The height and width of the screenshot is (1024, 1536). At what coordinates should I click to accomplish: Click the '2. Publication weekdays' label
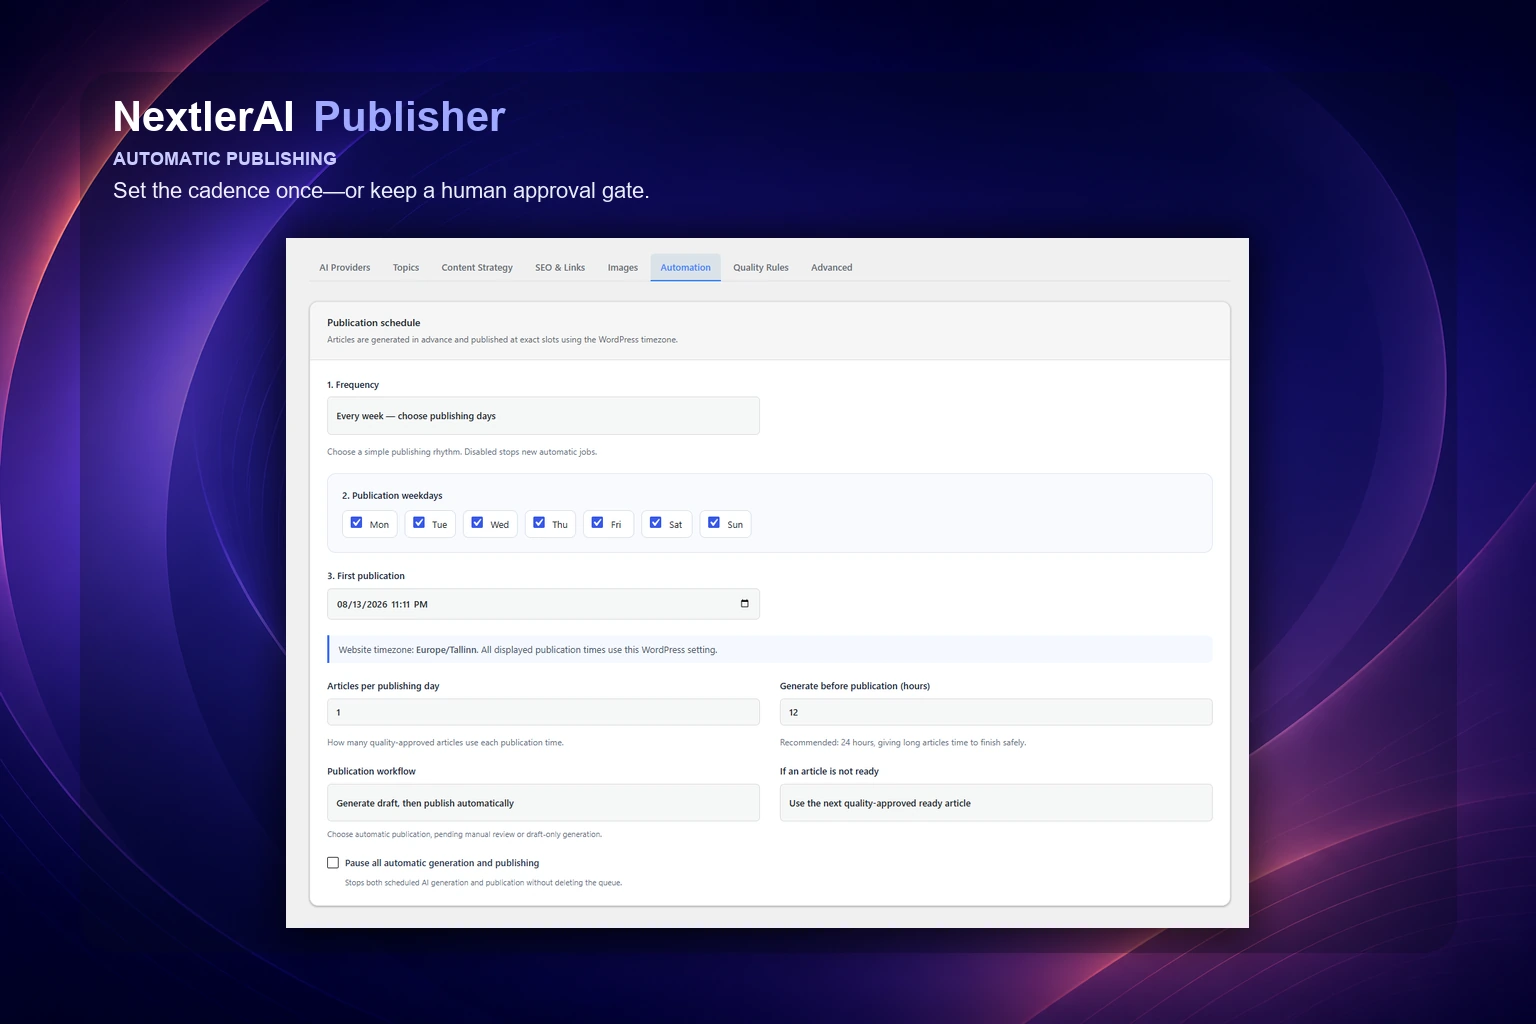(392, 496)
